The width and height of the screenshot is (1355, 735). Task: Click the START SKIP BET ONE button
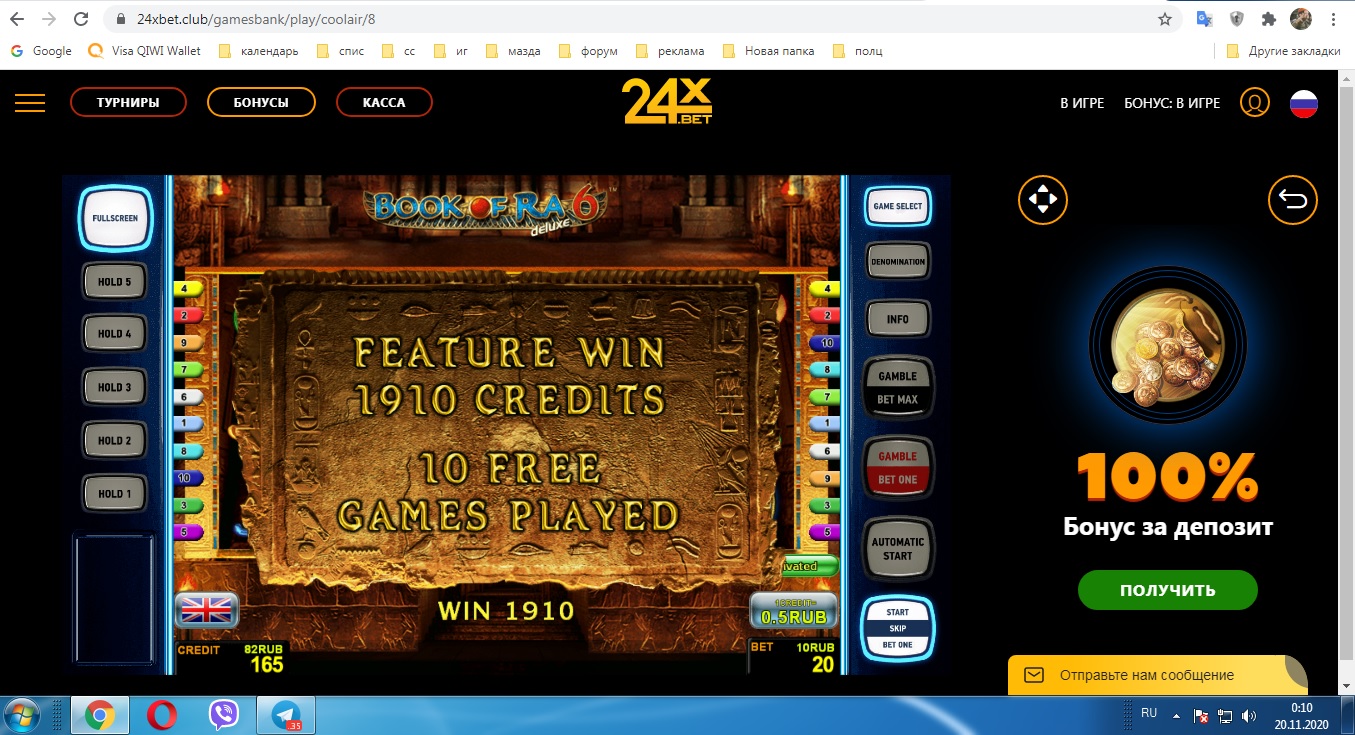tap(898, 628)
